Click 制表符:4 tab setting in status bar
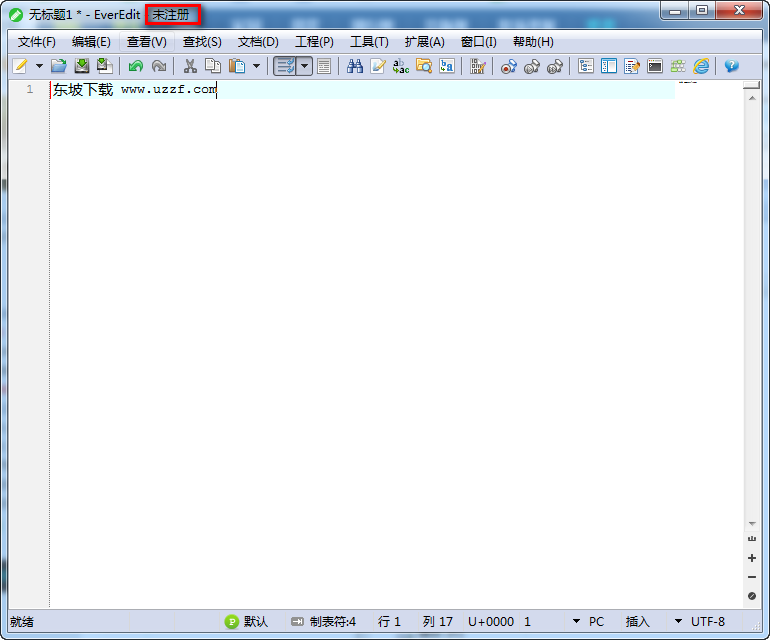Image resolution: width=770 pixels, height=640 pixels. pyautogui.click(x=332, y=622)
